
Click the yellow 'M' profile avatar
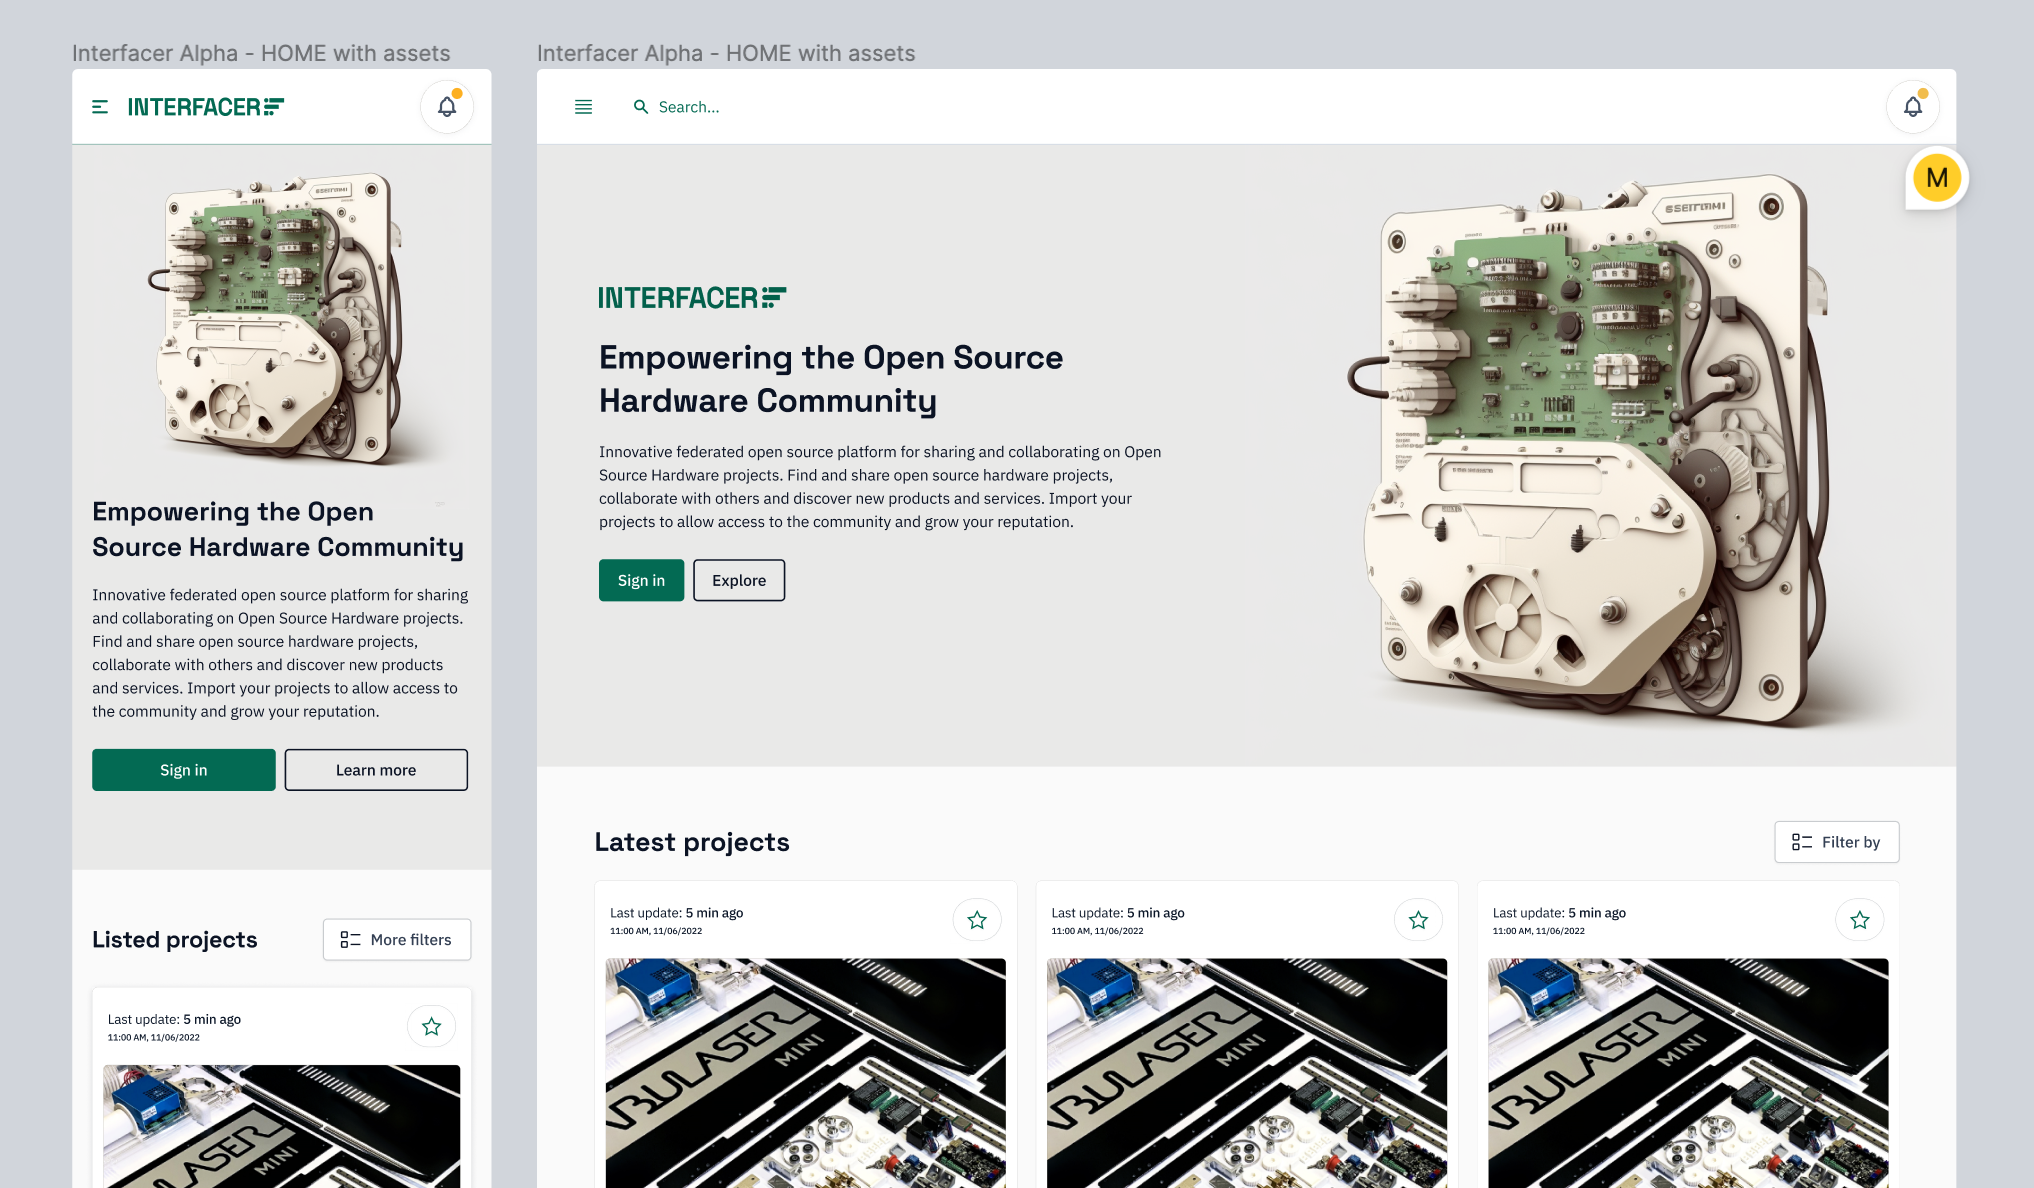[x=1936, y=177]
